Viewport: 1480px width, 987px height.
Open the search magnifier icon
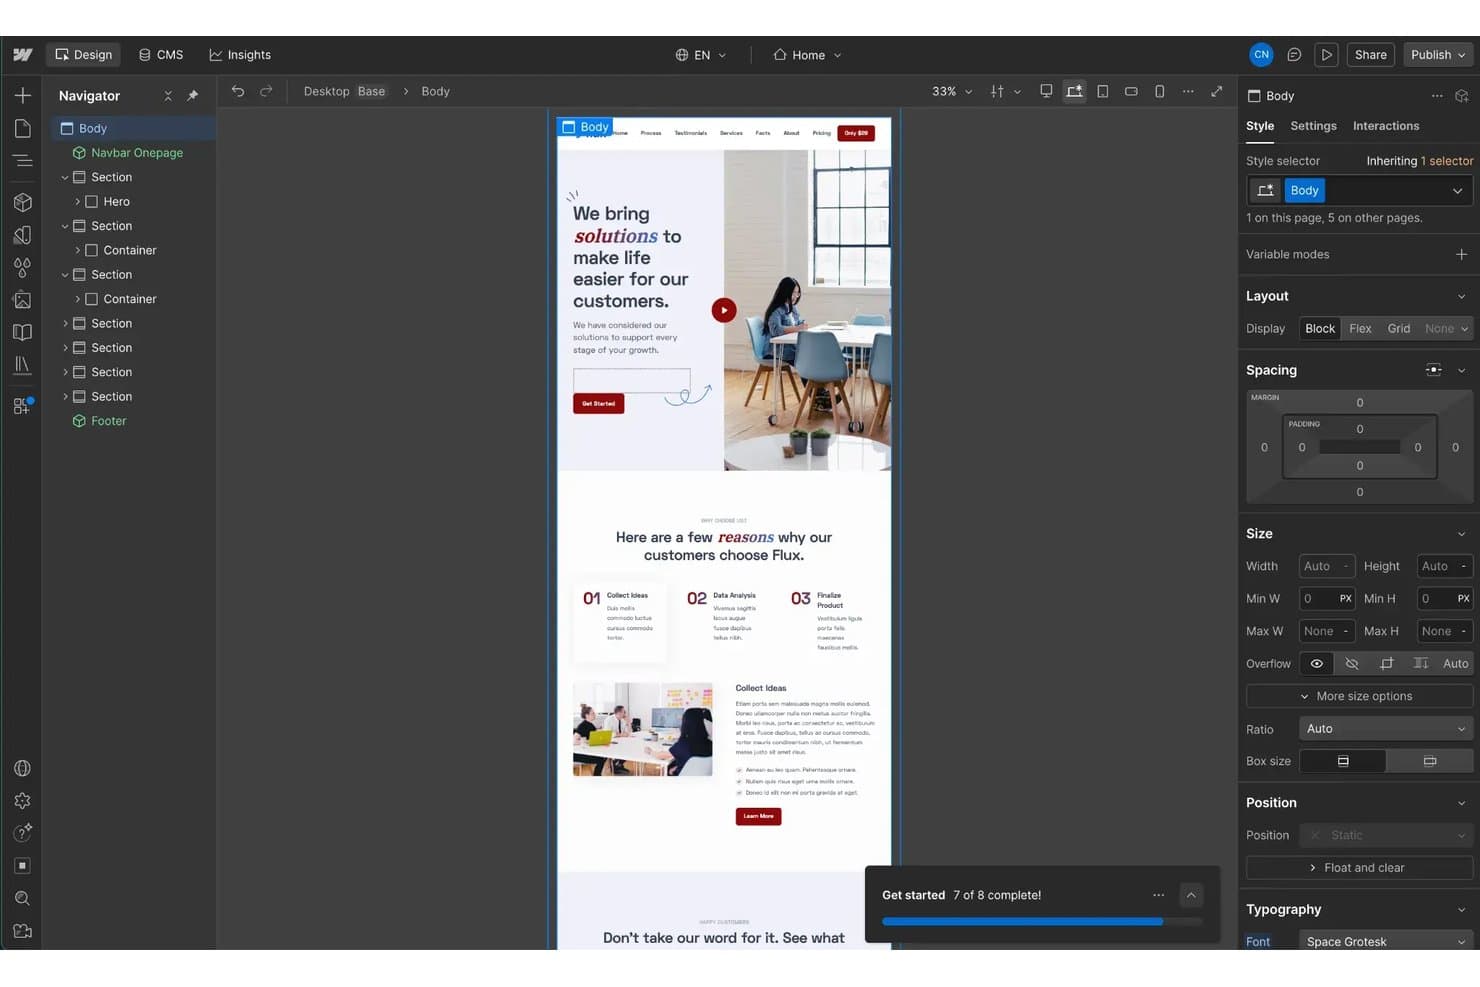[x=22, y=898]
